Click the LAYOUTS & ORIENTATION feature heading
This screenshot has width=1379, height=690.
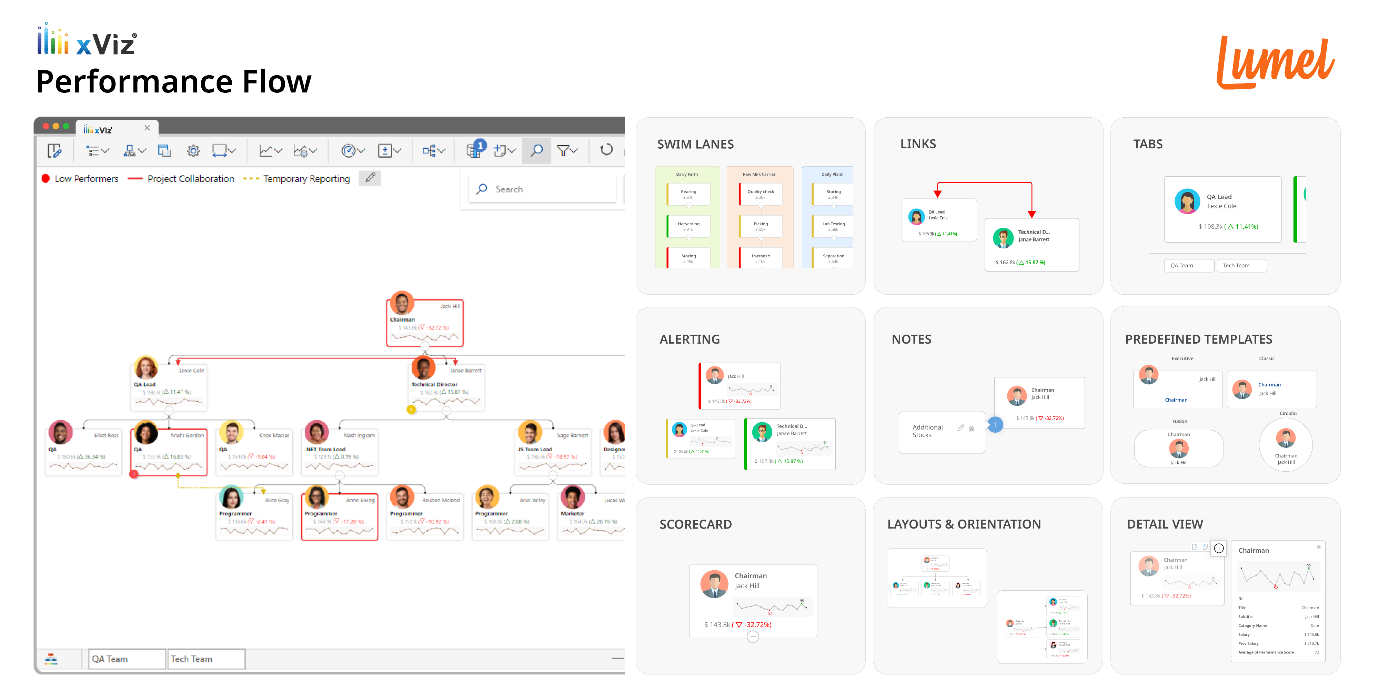[964, 524]
